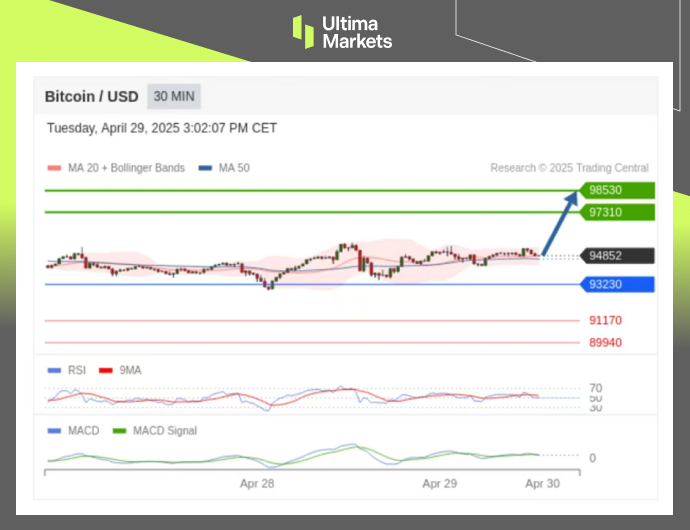Click the black 94852 current price tag

(x=618, y=256)
